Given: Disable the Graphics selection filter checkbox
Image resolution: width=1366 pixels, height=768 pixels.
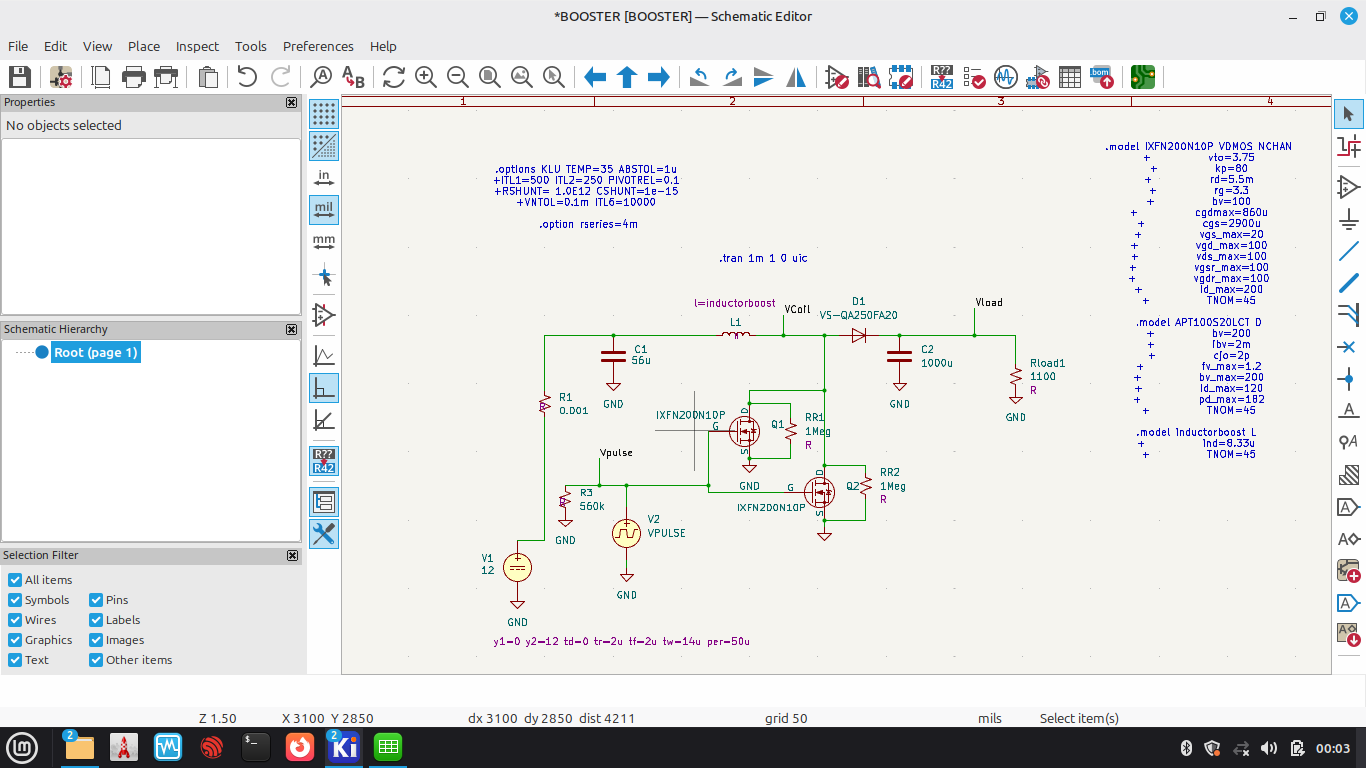Looking at the screenshot, I should pos(15,640).
